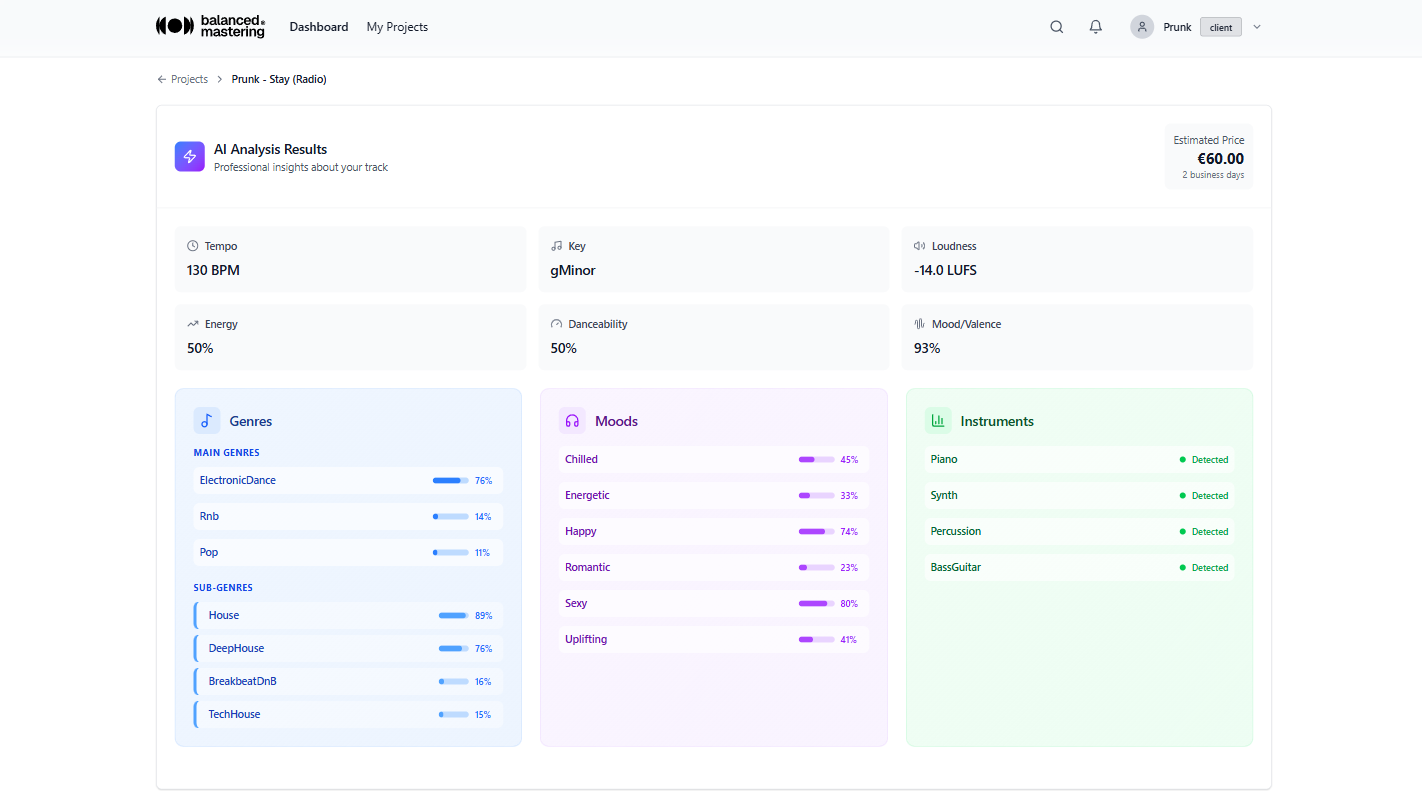
Task: Click the Sexy mood progress bar
Action: pos(815,603)
